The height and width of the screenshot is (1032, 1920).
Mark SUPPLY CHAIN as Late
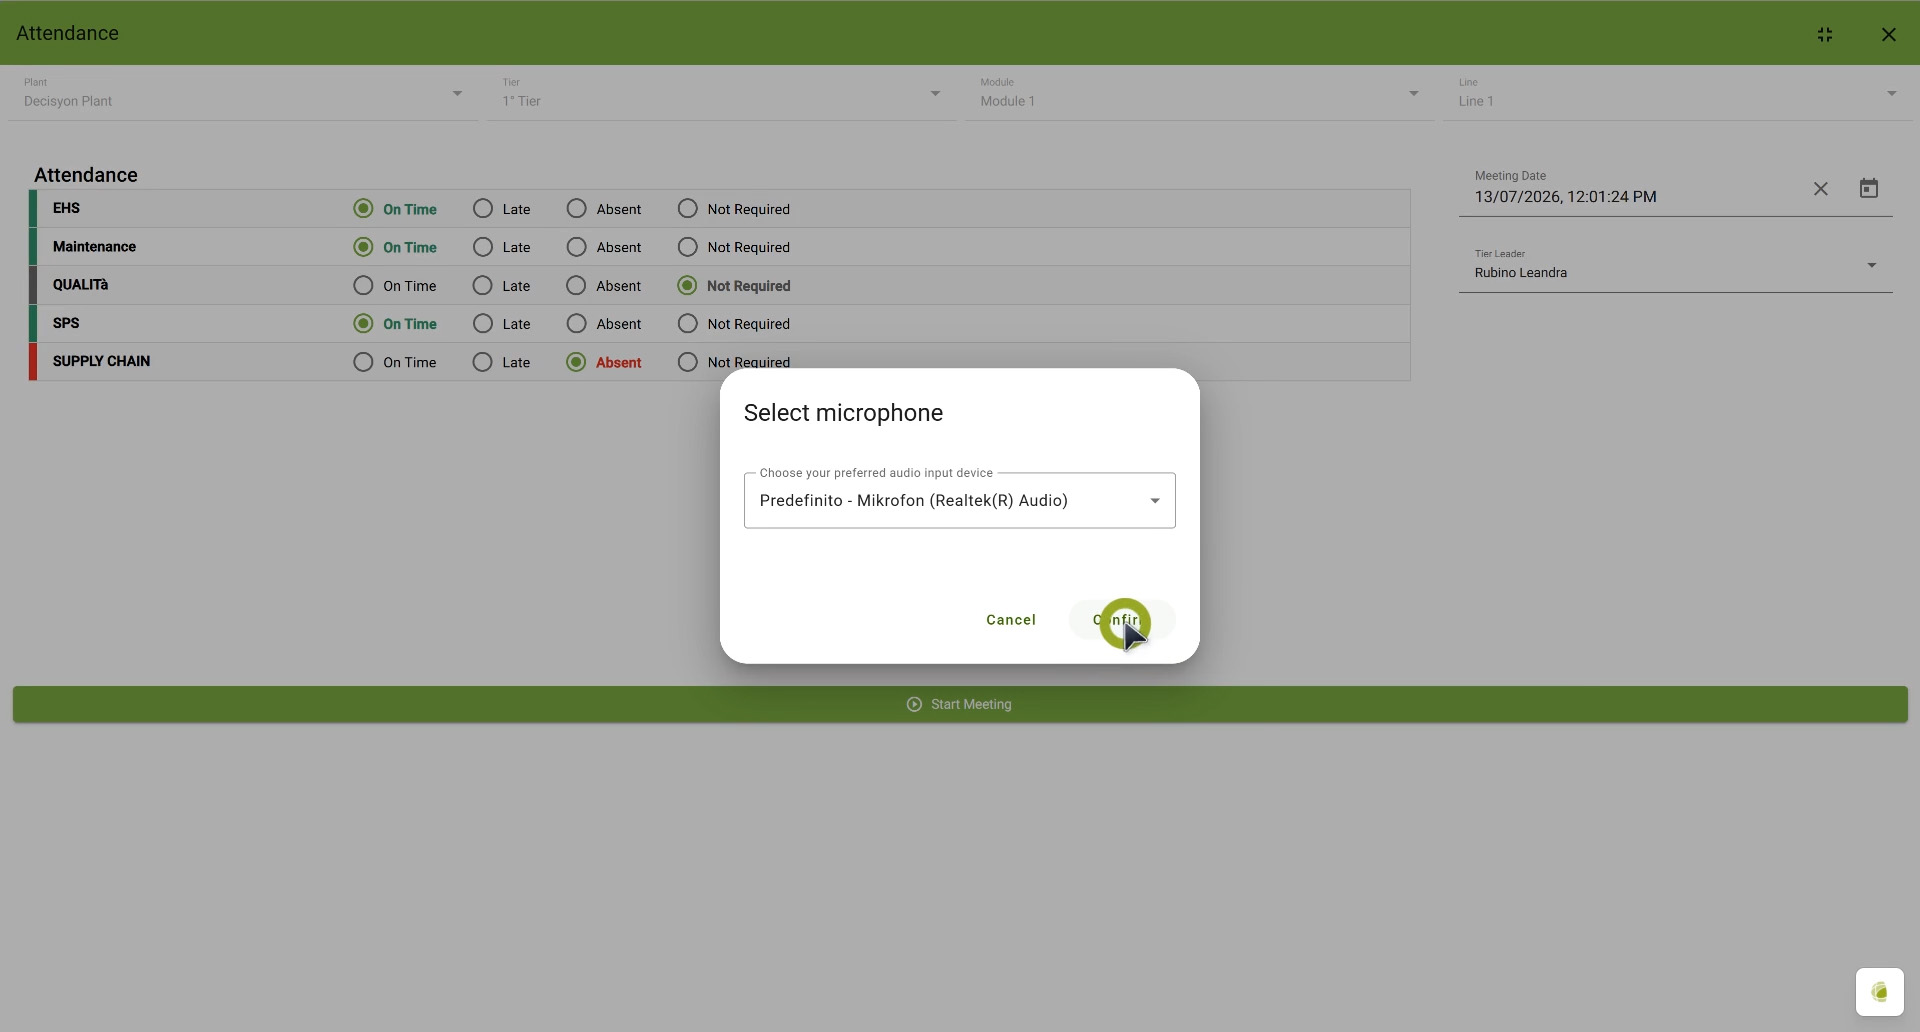click(x=483, y=362)
